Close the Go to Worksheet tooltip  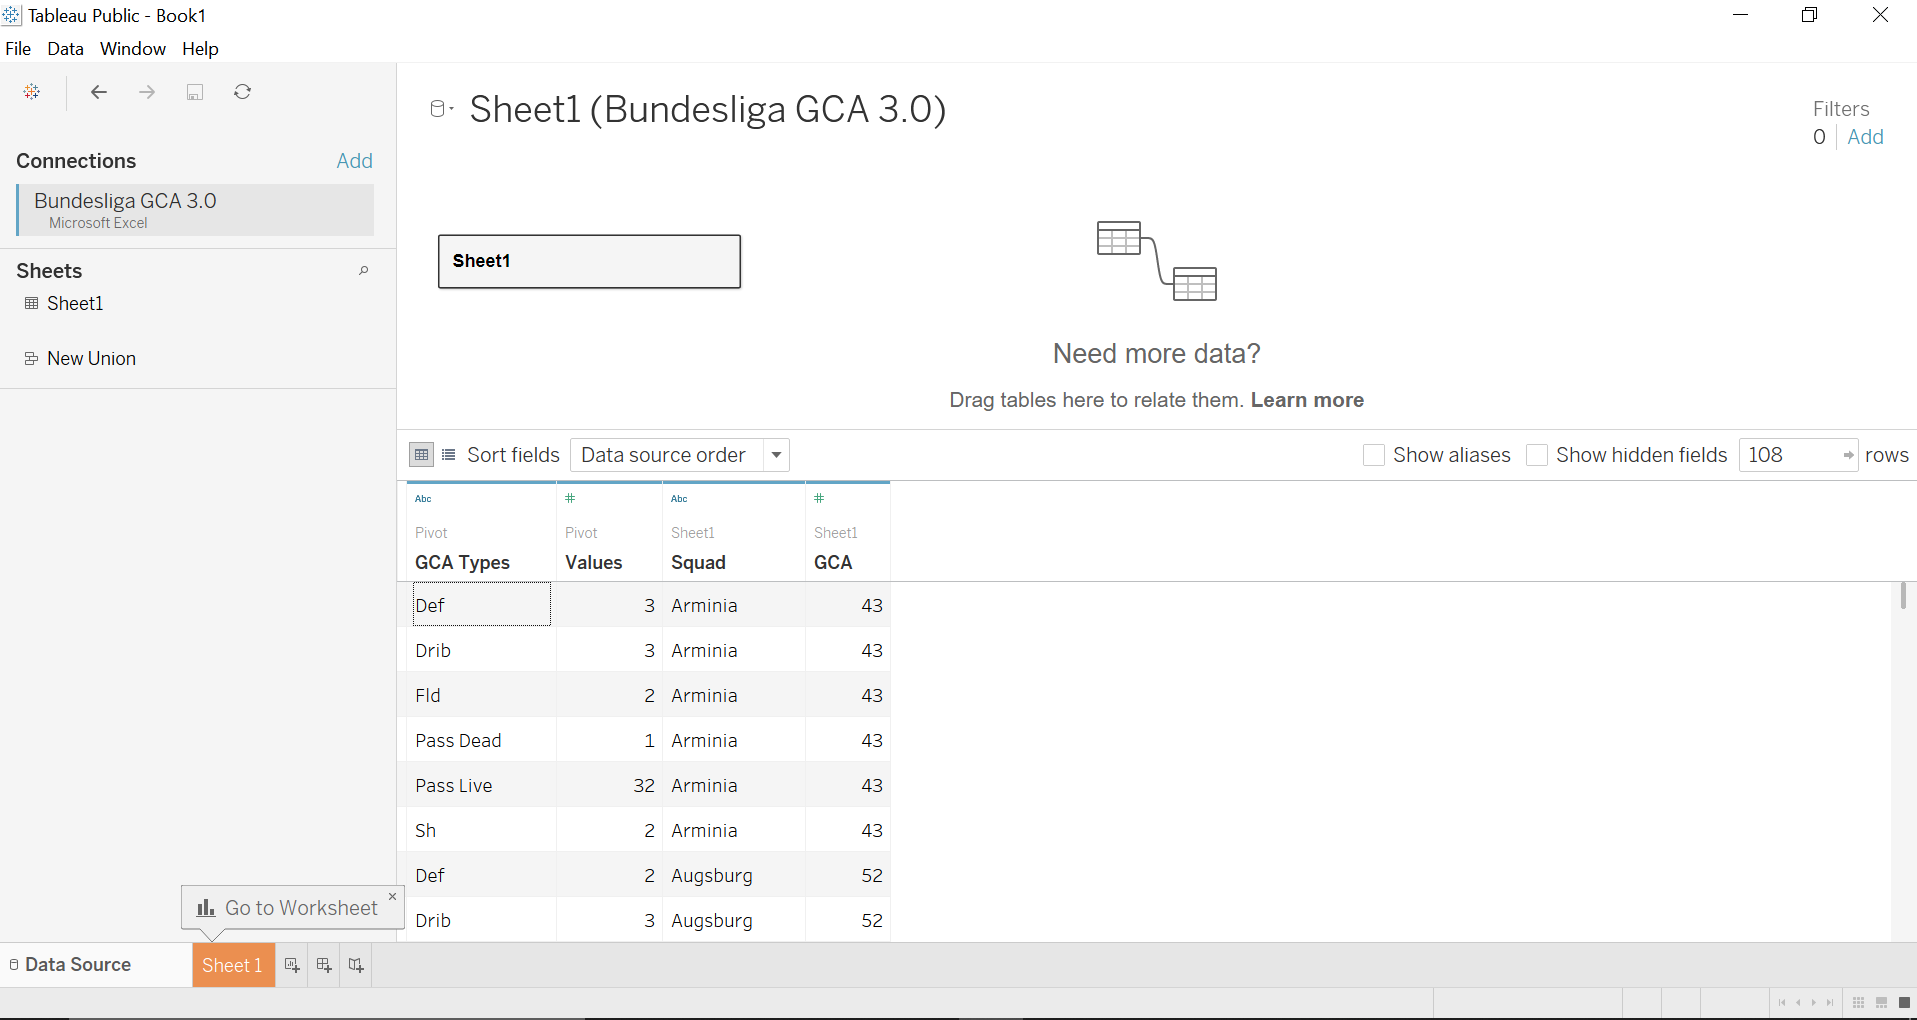pyautogui.click(x=393, y=896)
